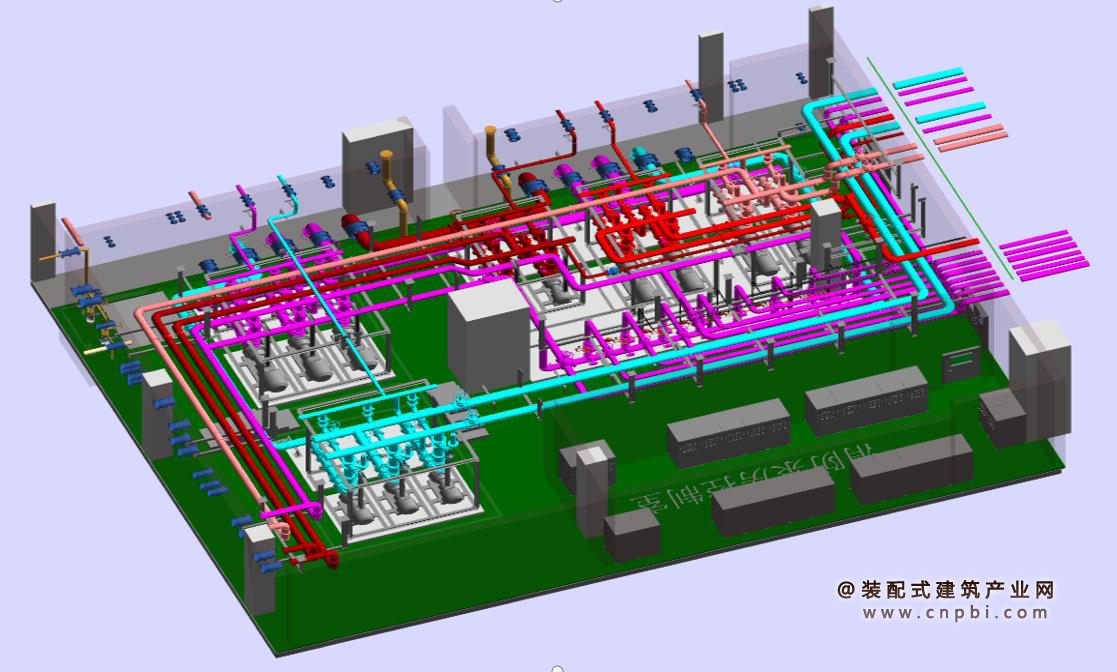Select the light gray cabinet among right-side pipes
This screenshot has width=1117, height=672.
(826, 234)
